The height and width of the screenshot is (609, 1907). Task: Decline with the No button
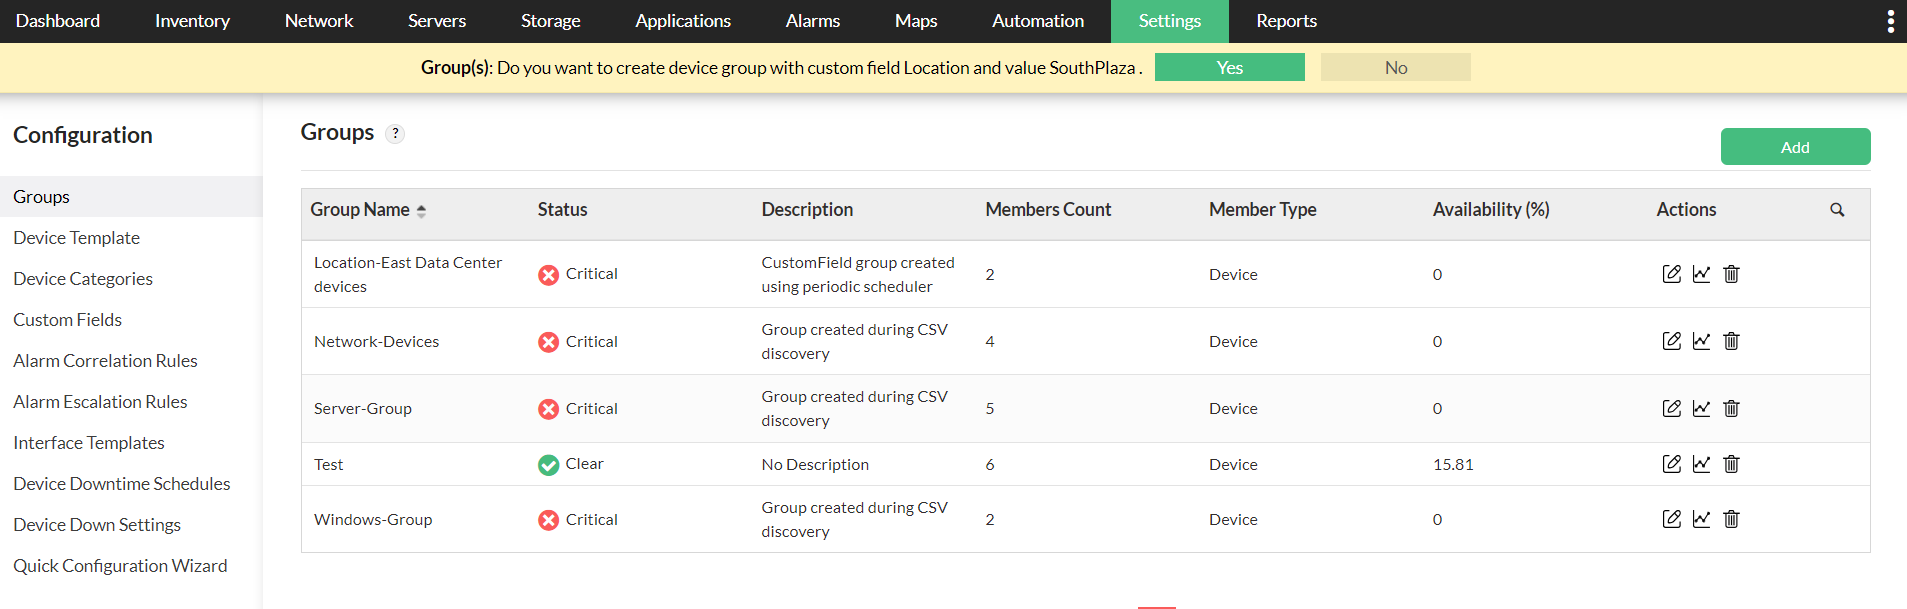coord(1395,67)
